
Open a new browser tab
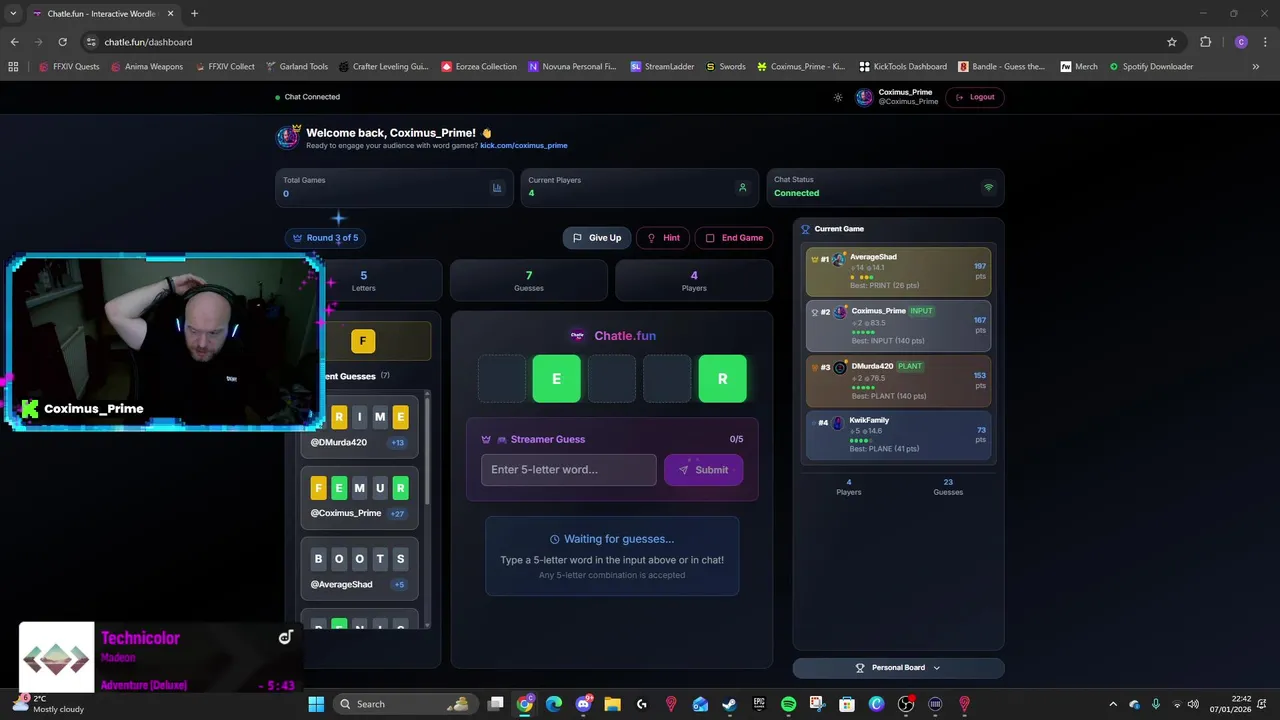[194, 14]
